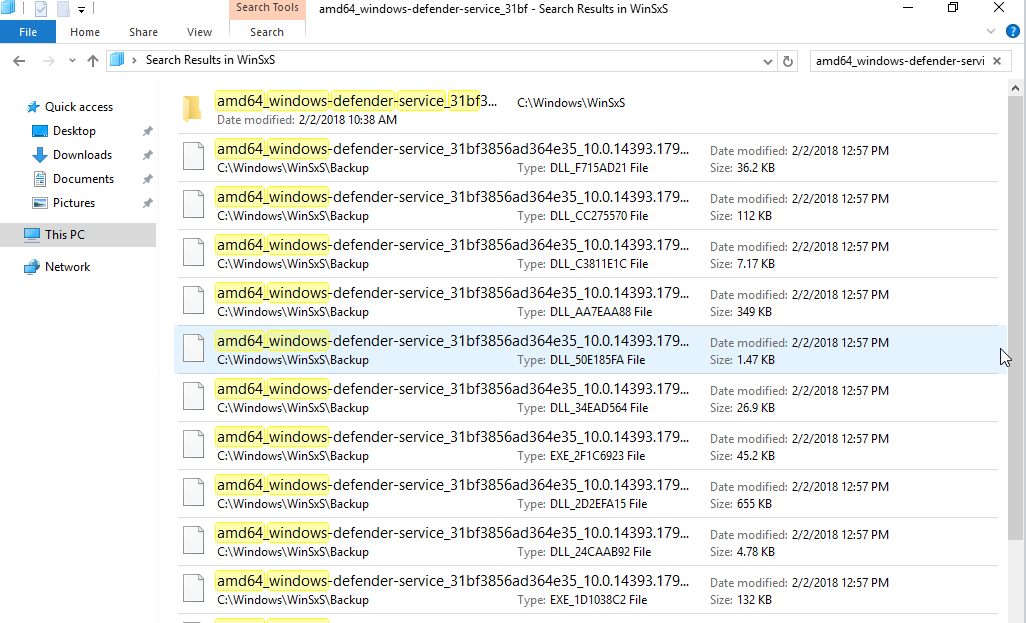Viewport: 1026px width, 623px height.
Task: Open Pictures in the navigation pane
Action: pyautogui.click(x=74, y=203)
